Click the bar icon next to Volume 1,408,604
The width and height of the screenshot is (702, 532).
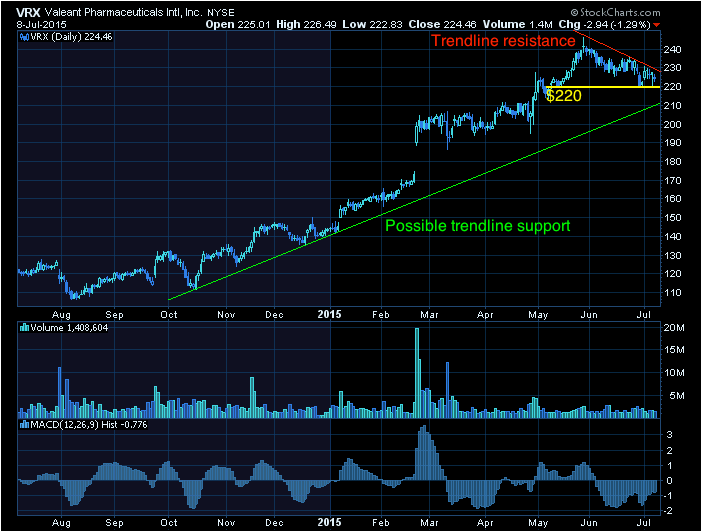24,328
